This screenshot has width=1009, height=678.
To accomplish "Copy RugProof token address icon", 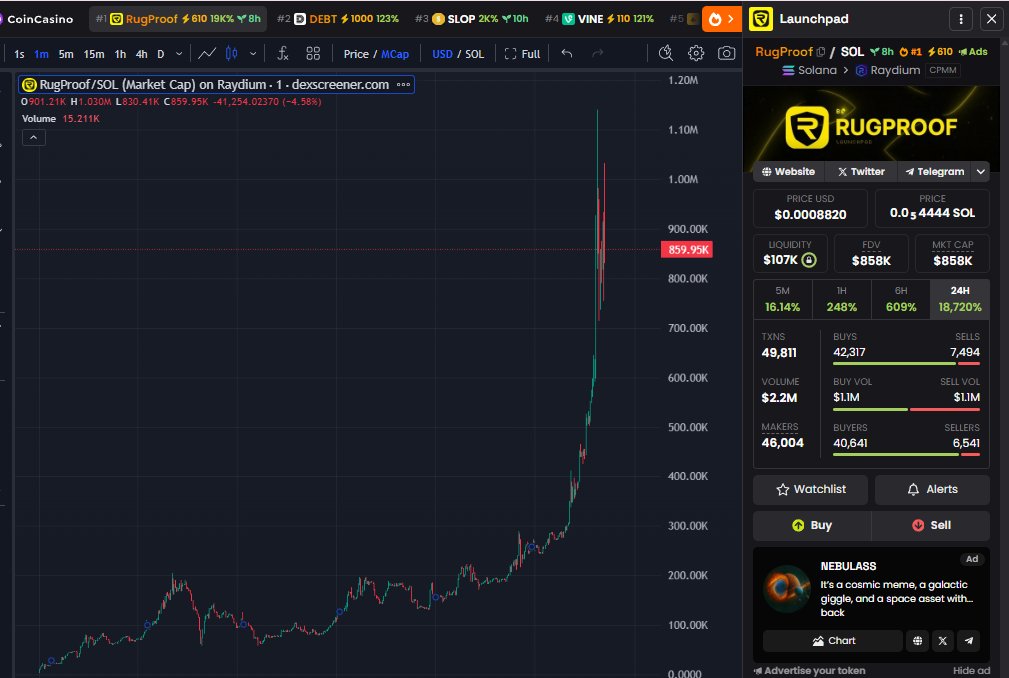I will 820,51.
